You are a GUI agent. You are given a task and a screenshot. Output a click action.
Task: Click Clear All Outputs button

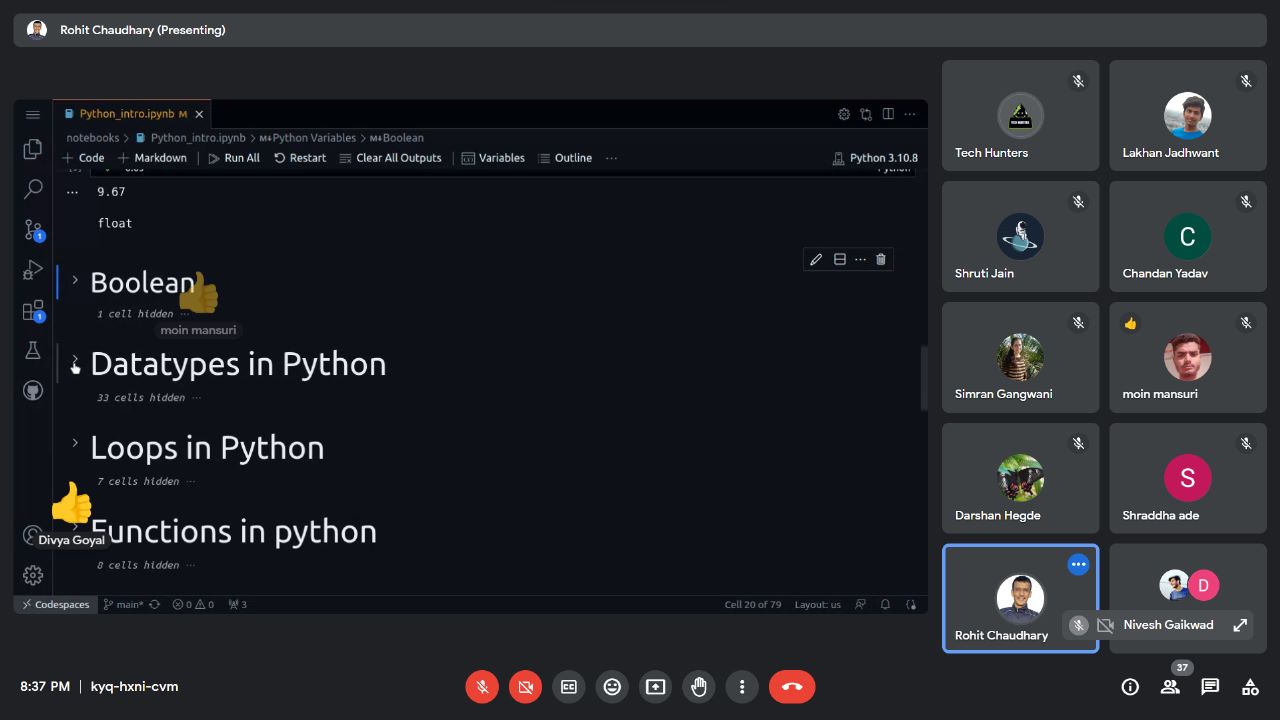390,158
